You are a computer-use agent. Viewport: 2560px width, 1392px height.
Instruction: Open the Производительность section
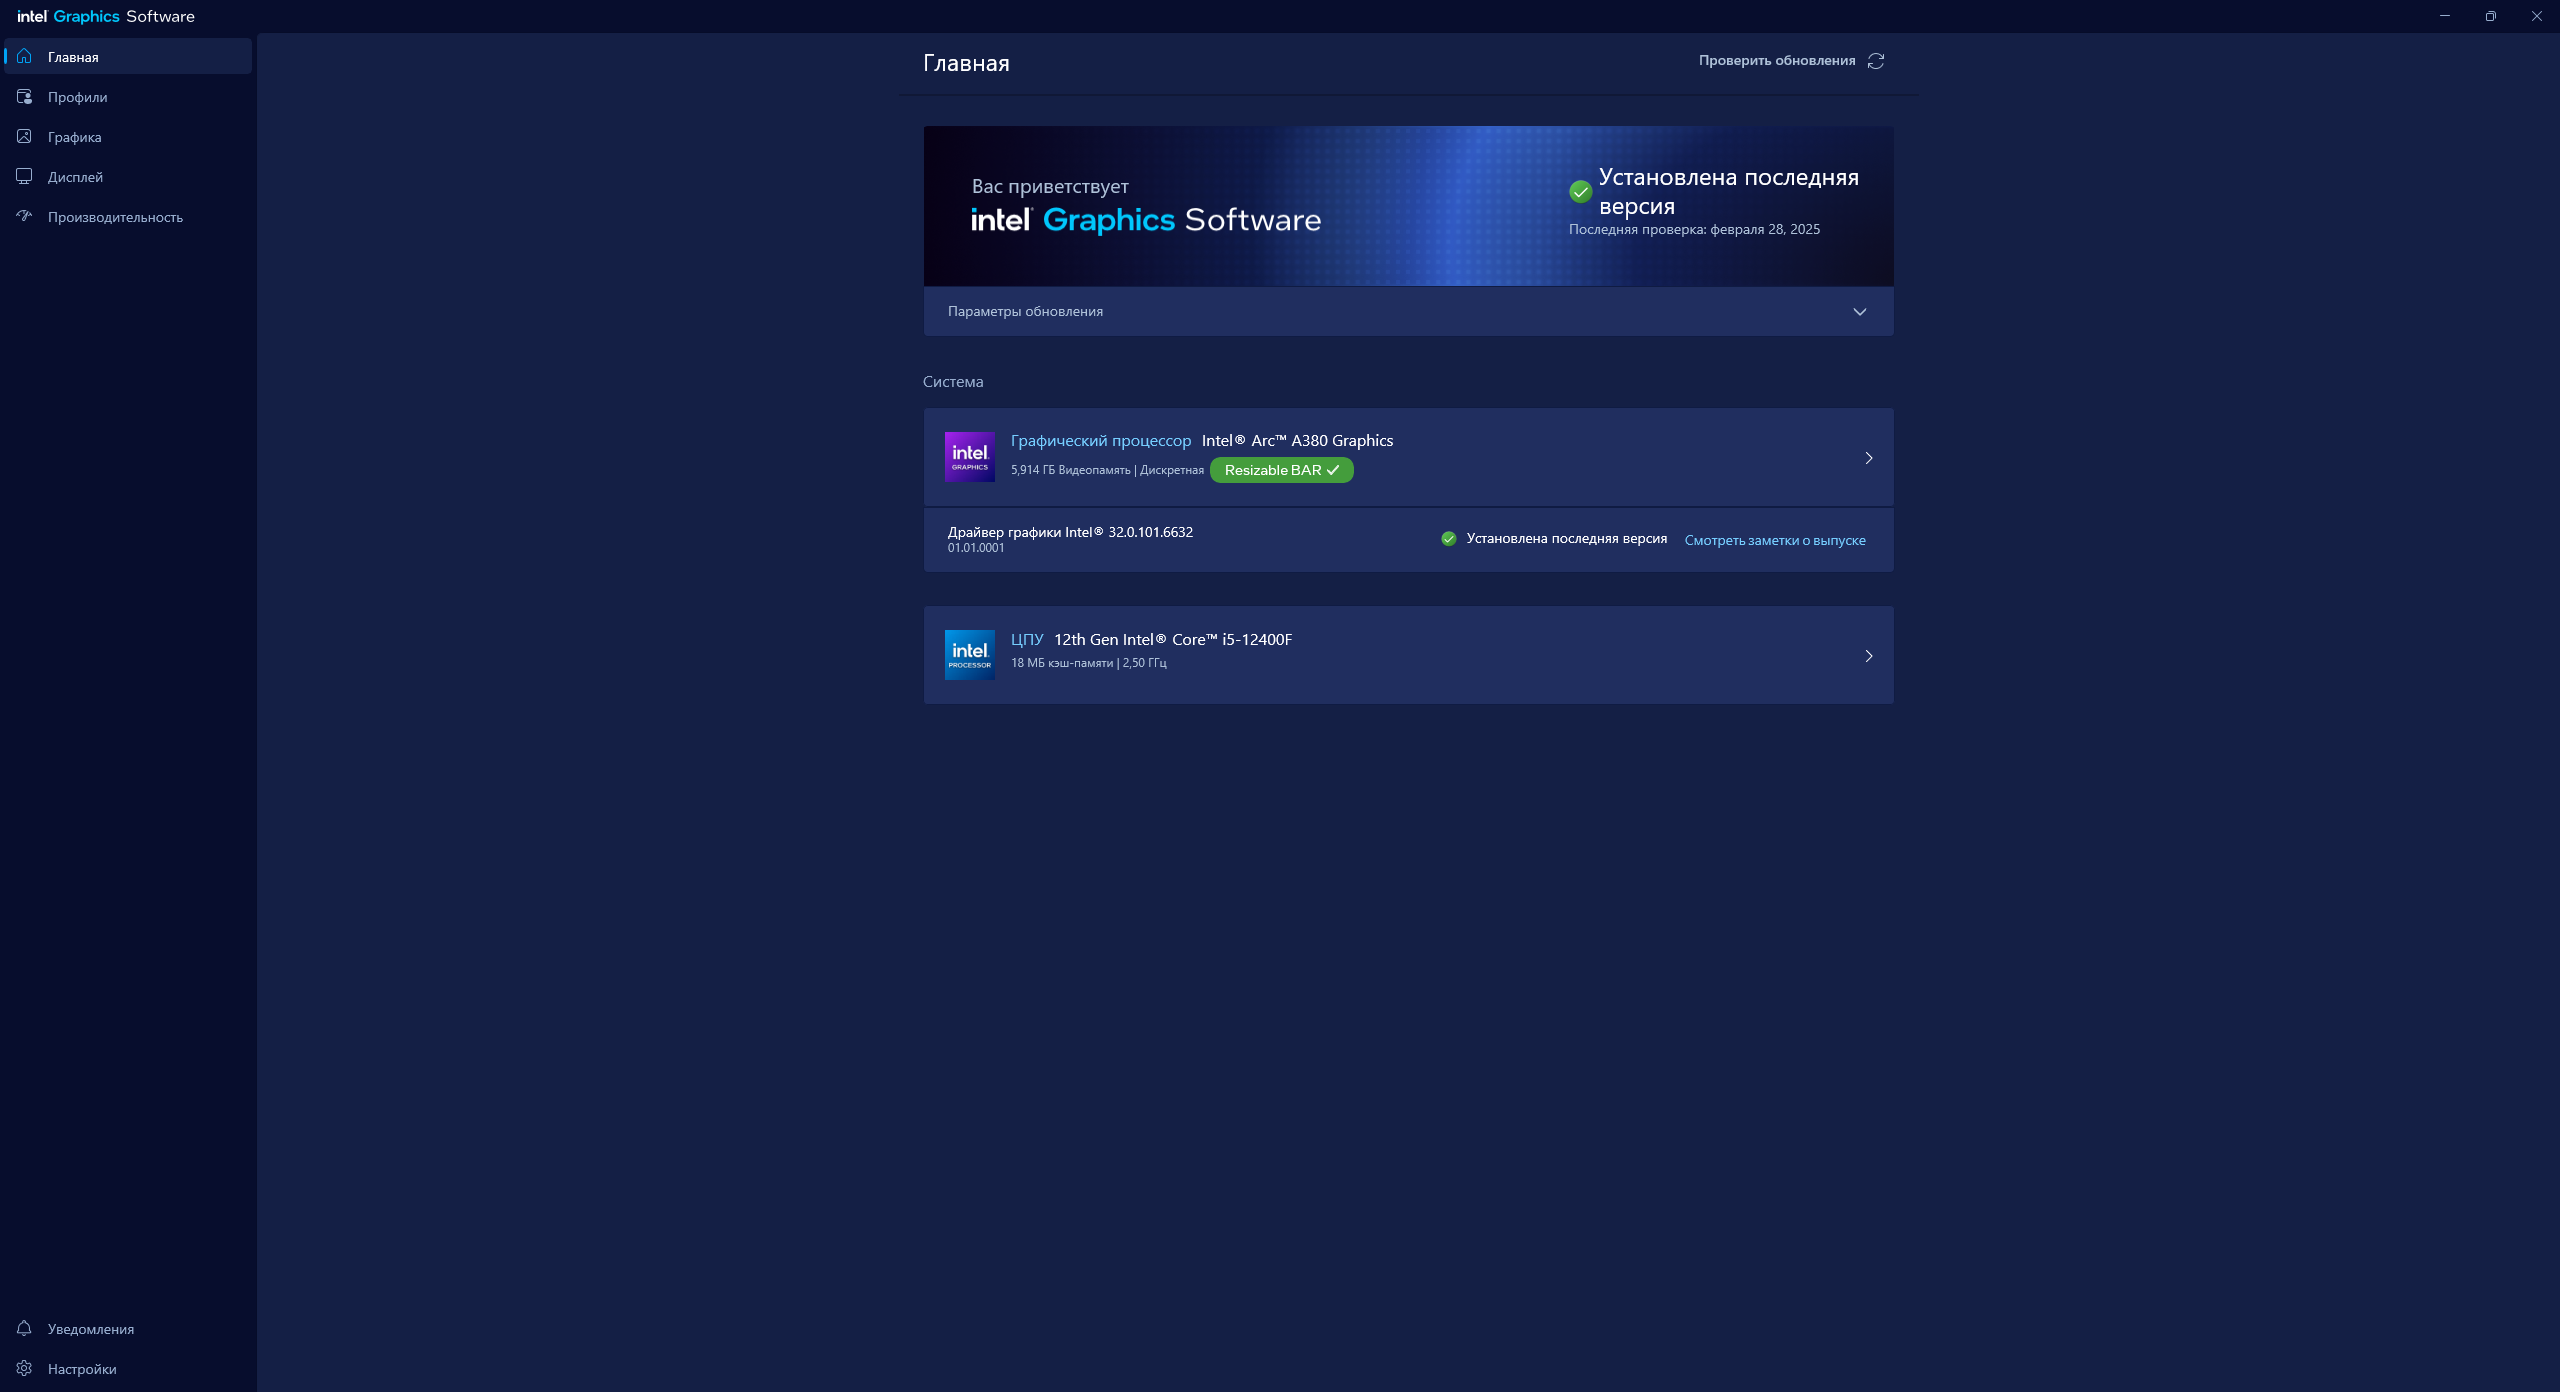(128, 216)
